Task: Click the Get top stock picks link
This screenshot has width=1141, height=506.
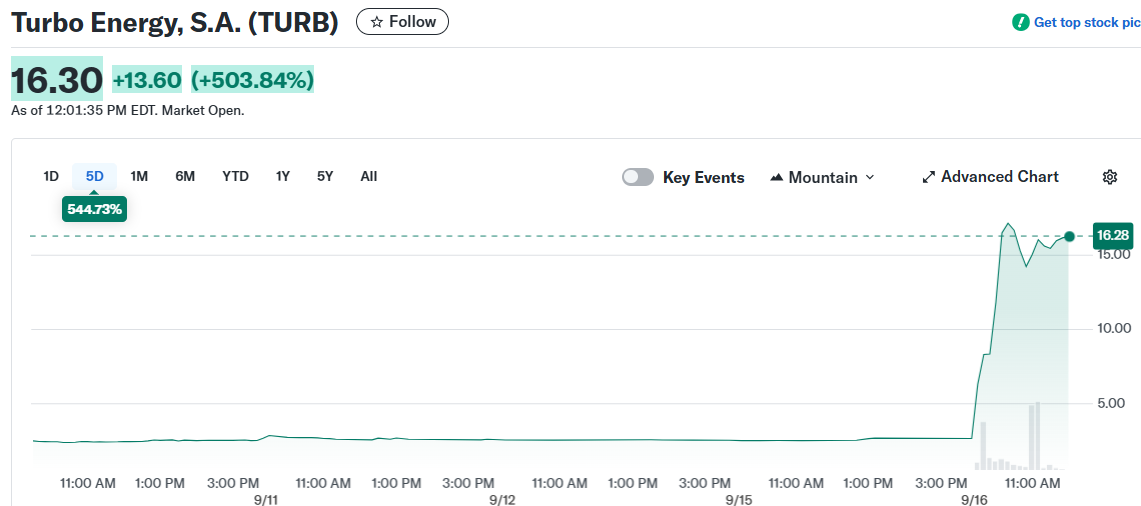Action: tap(1087, 23)
